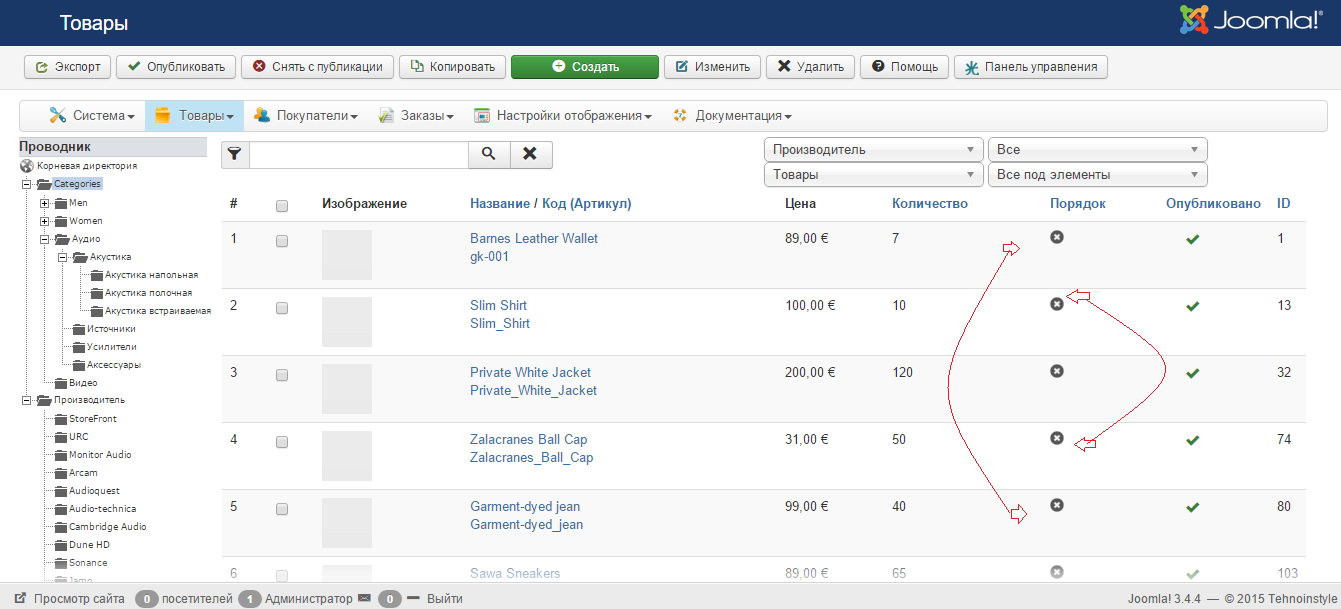Click the Опубликовать toolbar button
The image size is (1341, 609).
click(x=176, y=67)
